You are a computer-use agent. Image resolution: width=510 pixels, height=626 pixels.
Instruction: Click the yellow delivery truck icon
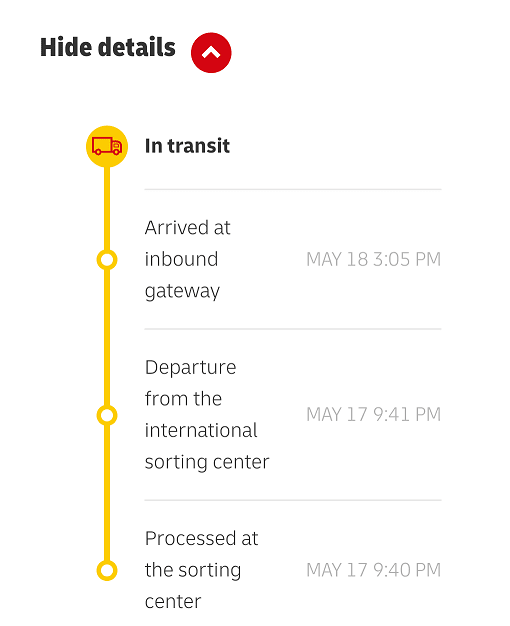click(x=107, y=146)
